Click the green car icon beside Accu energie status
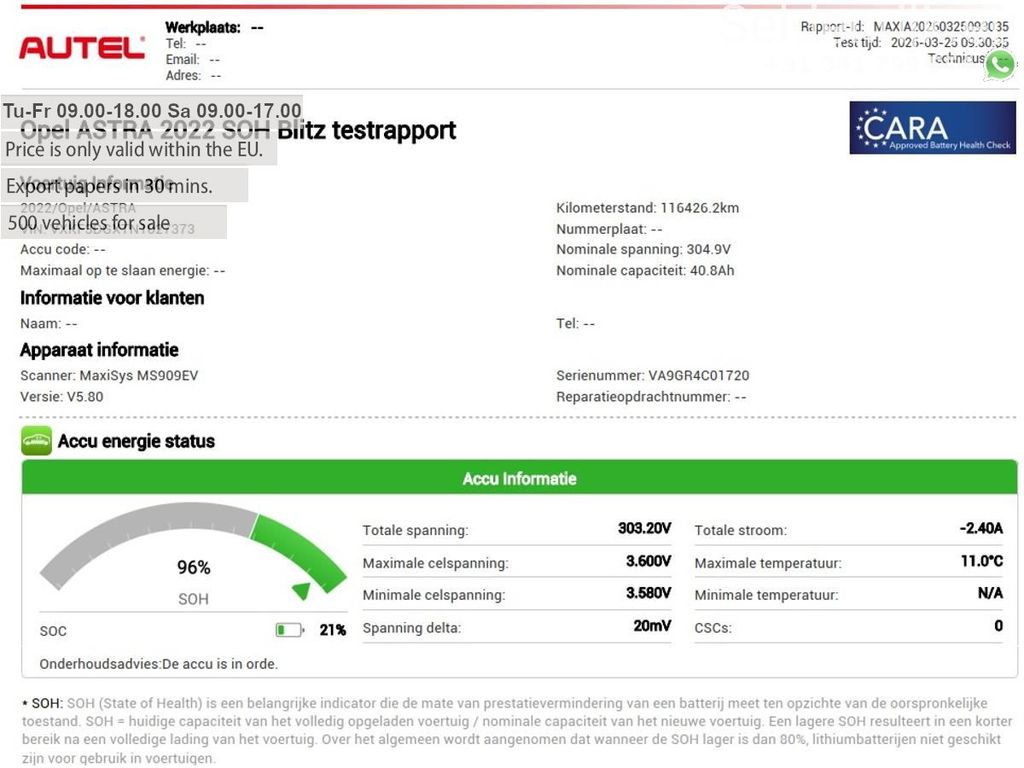Viewport: 1024px width, 768px height. click(36, 441)
